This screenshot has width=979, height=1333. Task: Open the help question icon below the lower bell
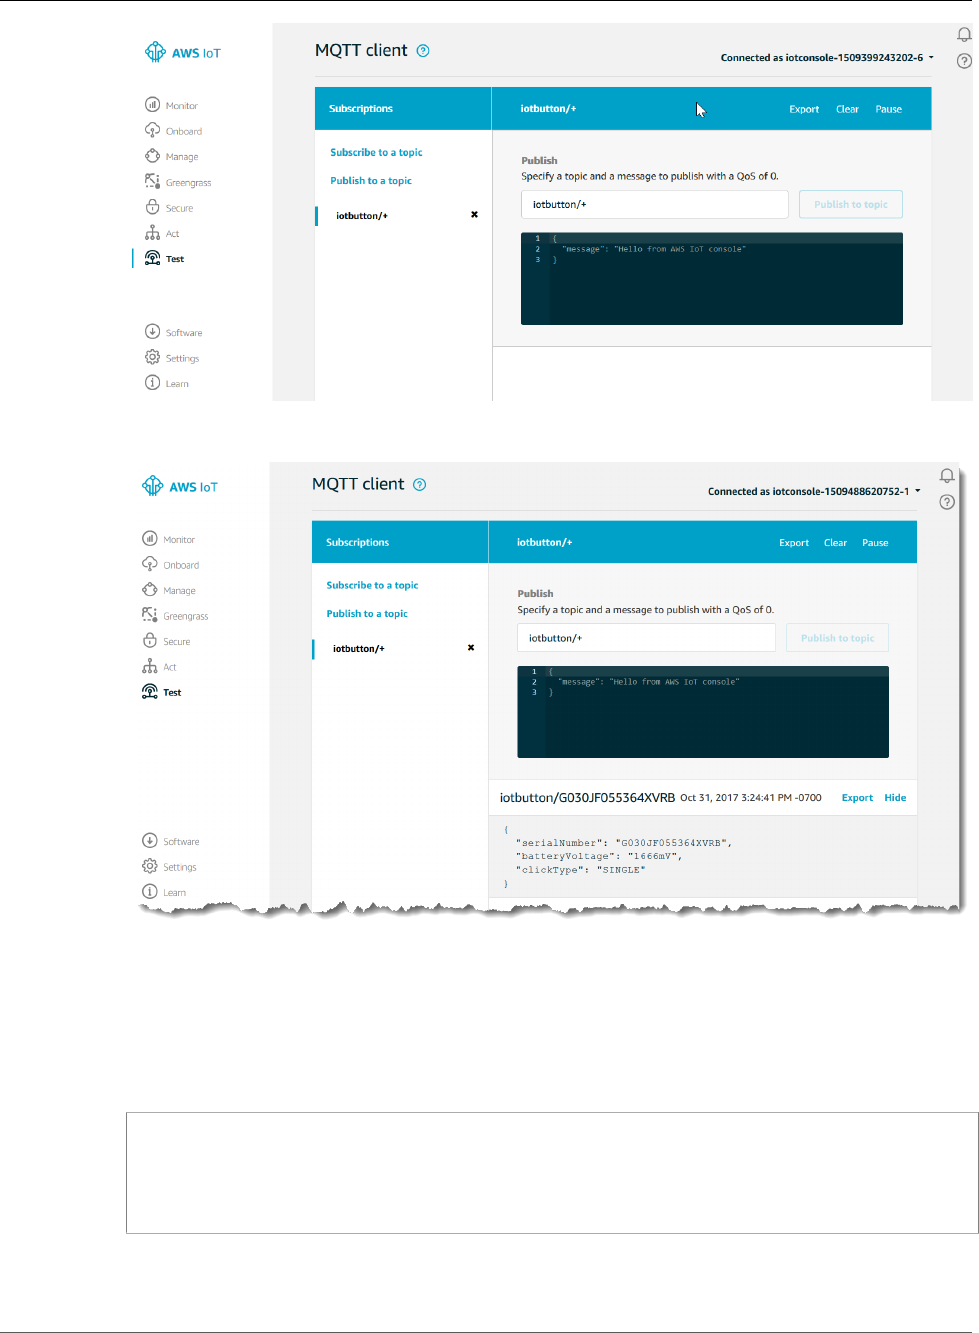pyautogui.click(x=947, y=502)
